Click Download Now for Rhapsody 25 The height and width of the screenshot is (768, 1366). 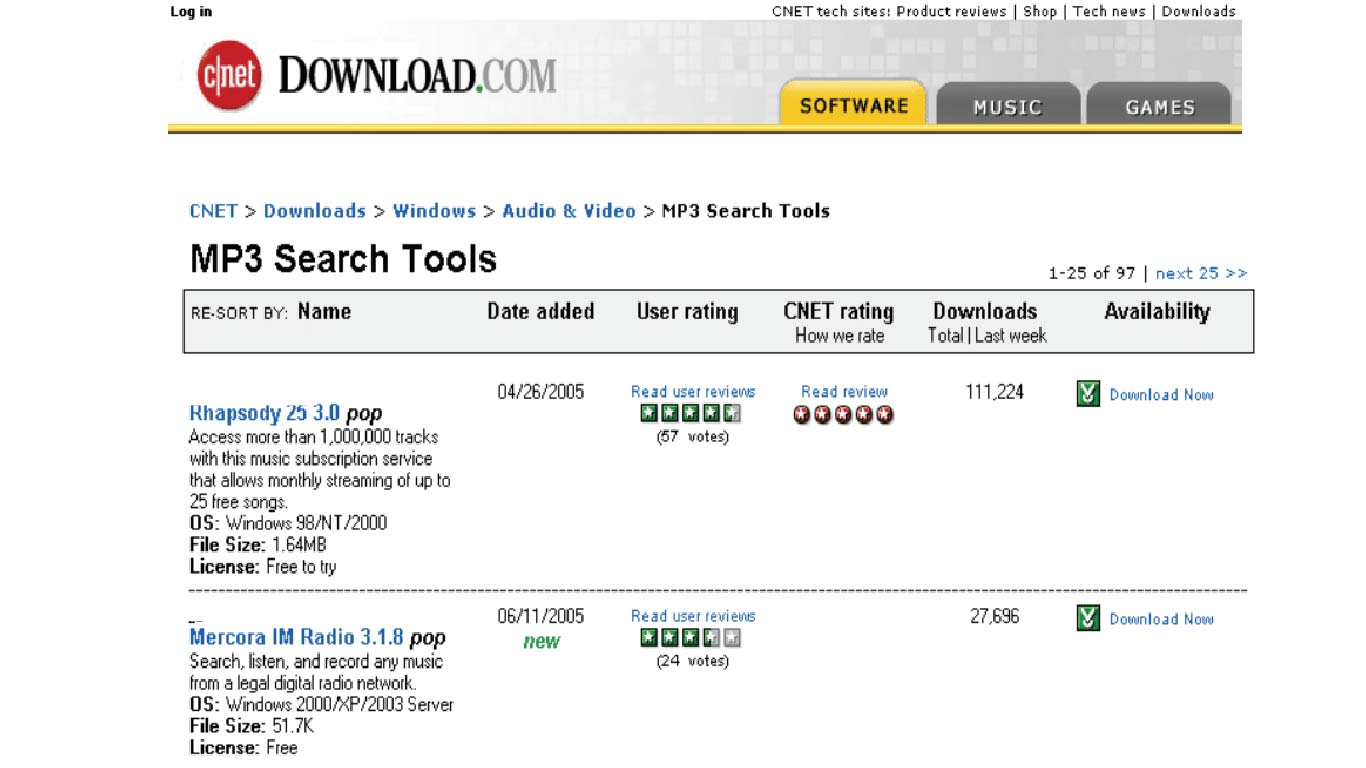(1161, 395)
